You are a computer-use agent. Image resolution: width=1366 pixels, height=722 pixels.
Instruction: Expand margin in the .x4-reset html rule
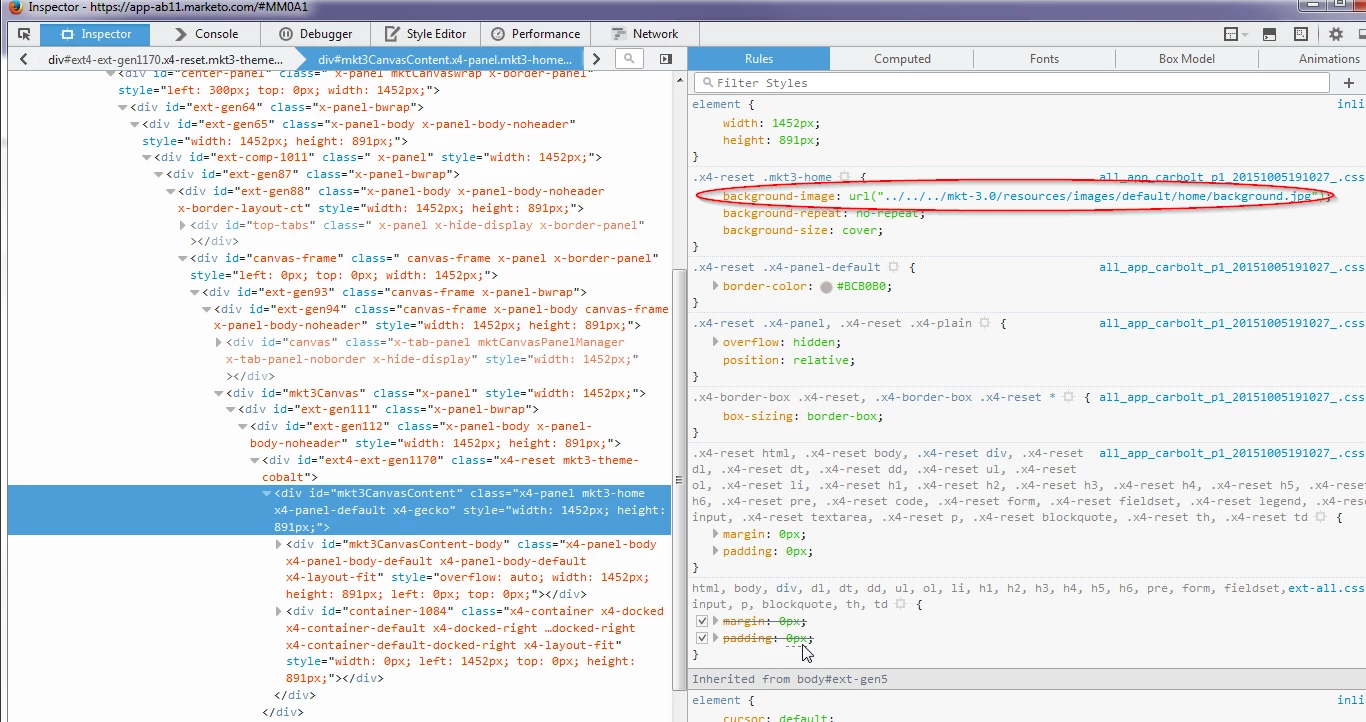click(715, 534)
